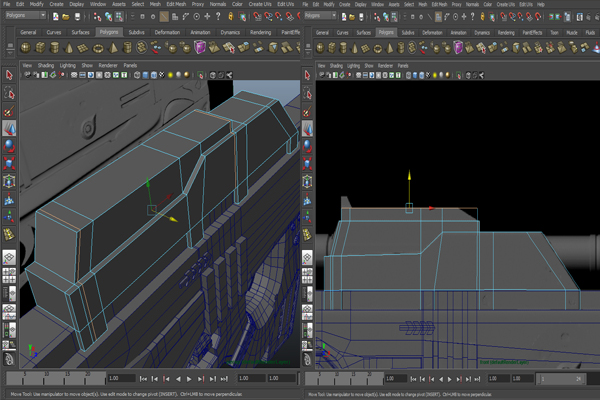Click Play backwards button in left window
This screenshot has width=600, height=400.
(178, 379)
